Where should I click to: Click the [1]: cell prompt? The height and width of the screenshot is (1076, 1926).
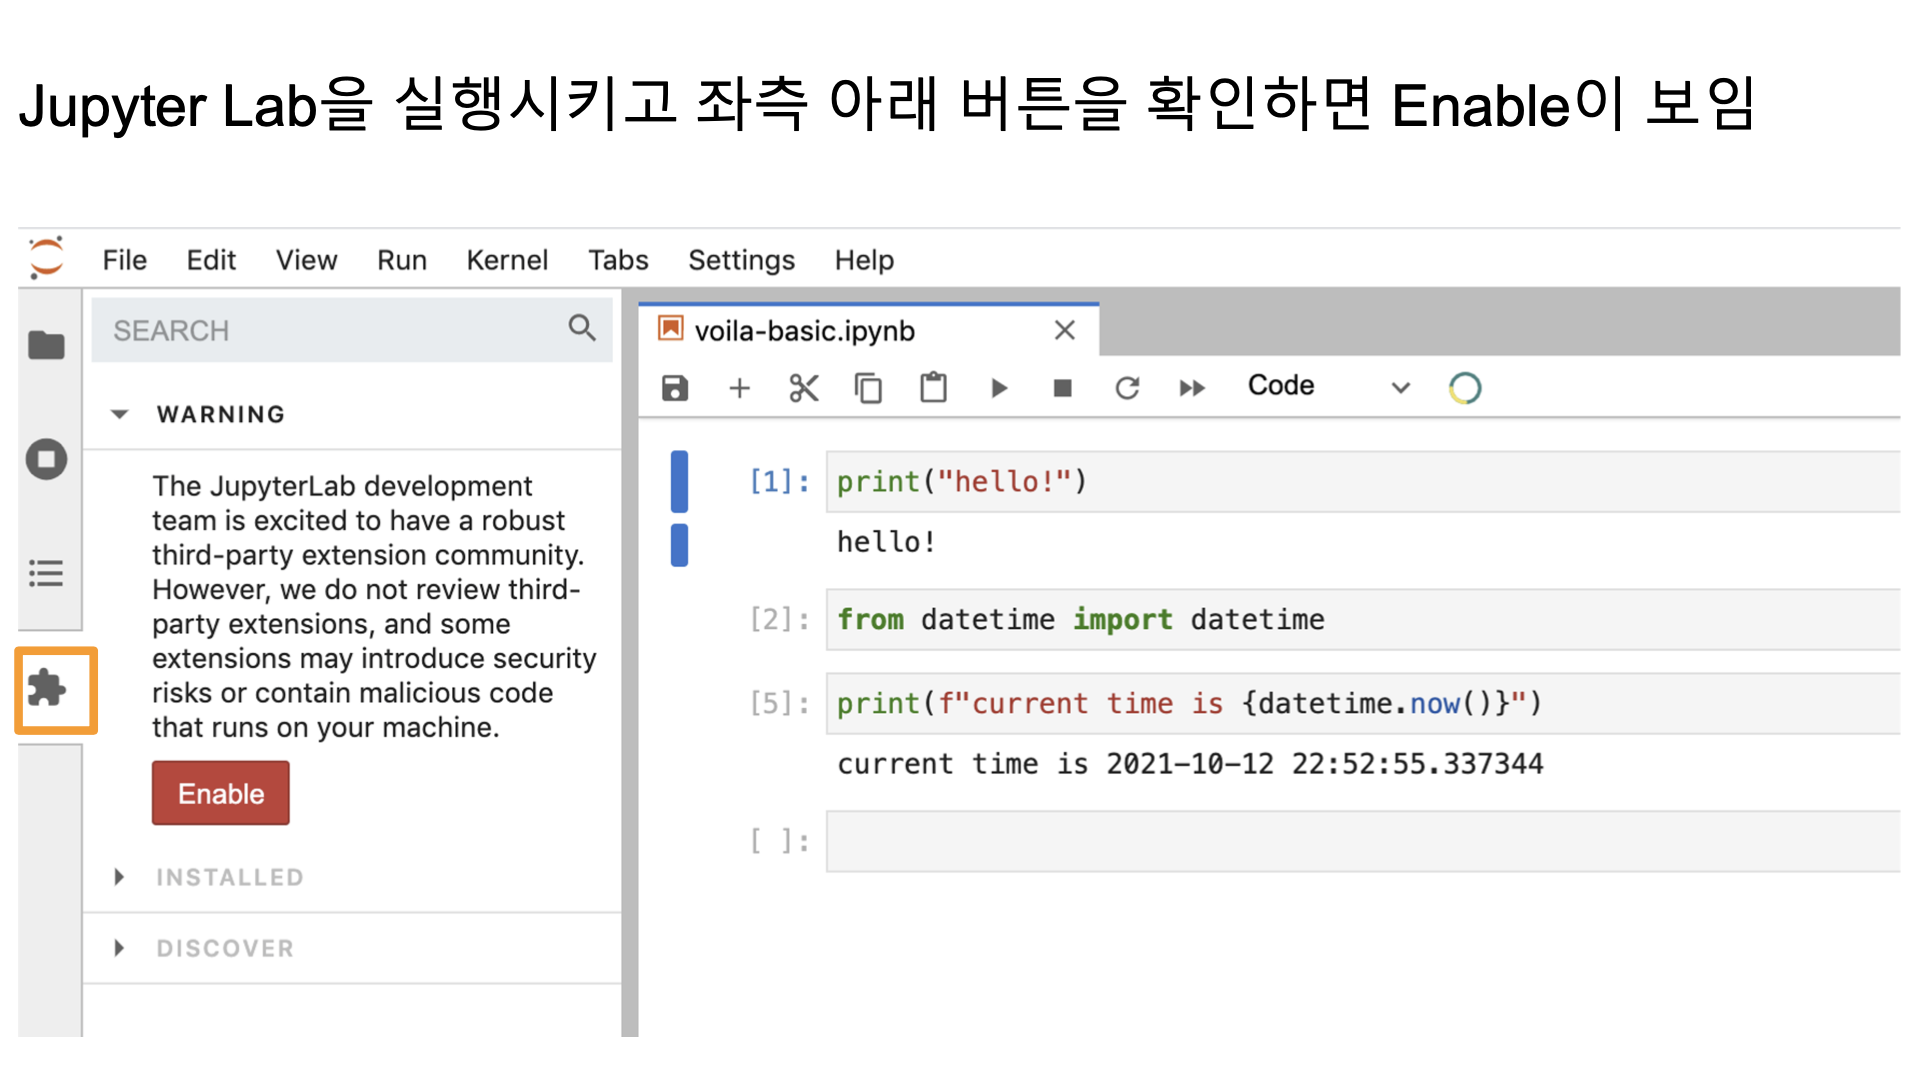pyautogui.click(x=780, y=482)
